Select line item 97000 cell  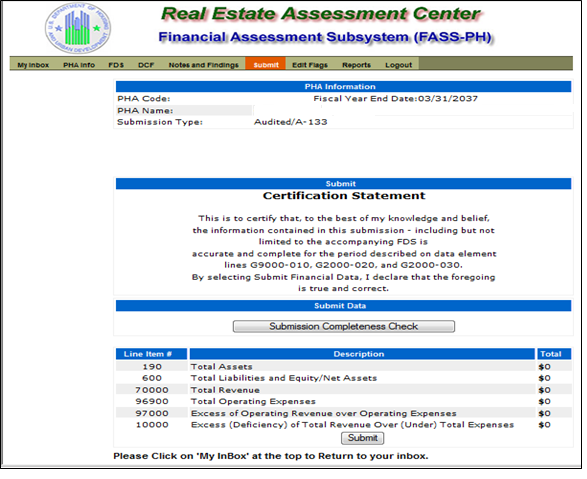click(x=152, y=413)
